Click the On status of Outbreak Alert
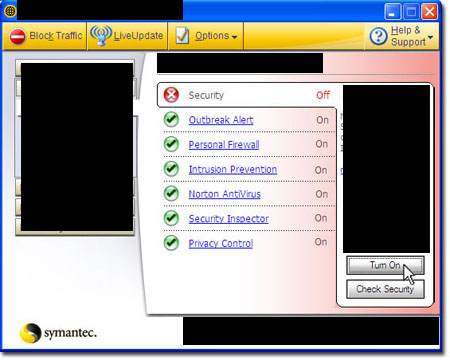Screen dimensions: 450x360 coord(322,120)
